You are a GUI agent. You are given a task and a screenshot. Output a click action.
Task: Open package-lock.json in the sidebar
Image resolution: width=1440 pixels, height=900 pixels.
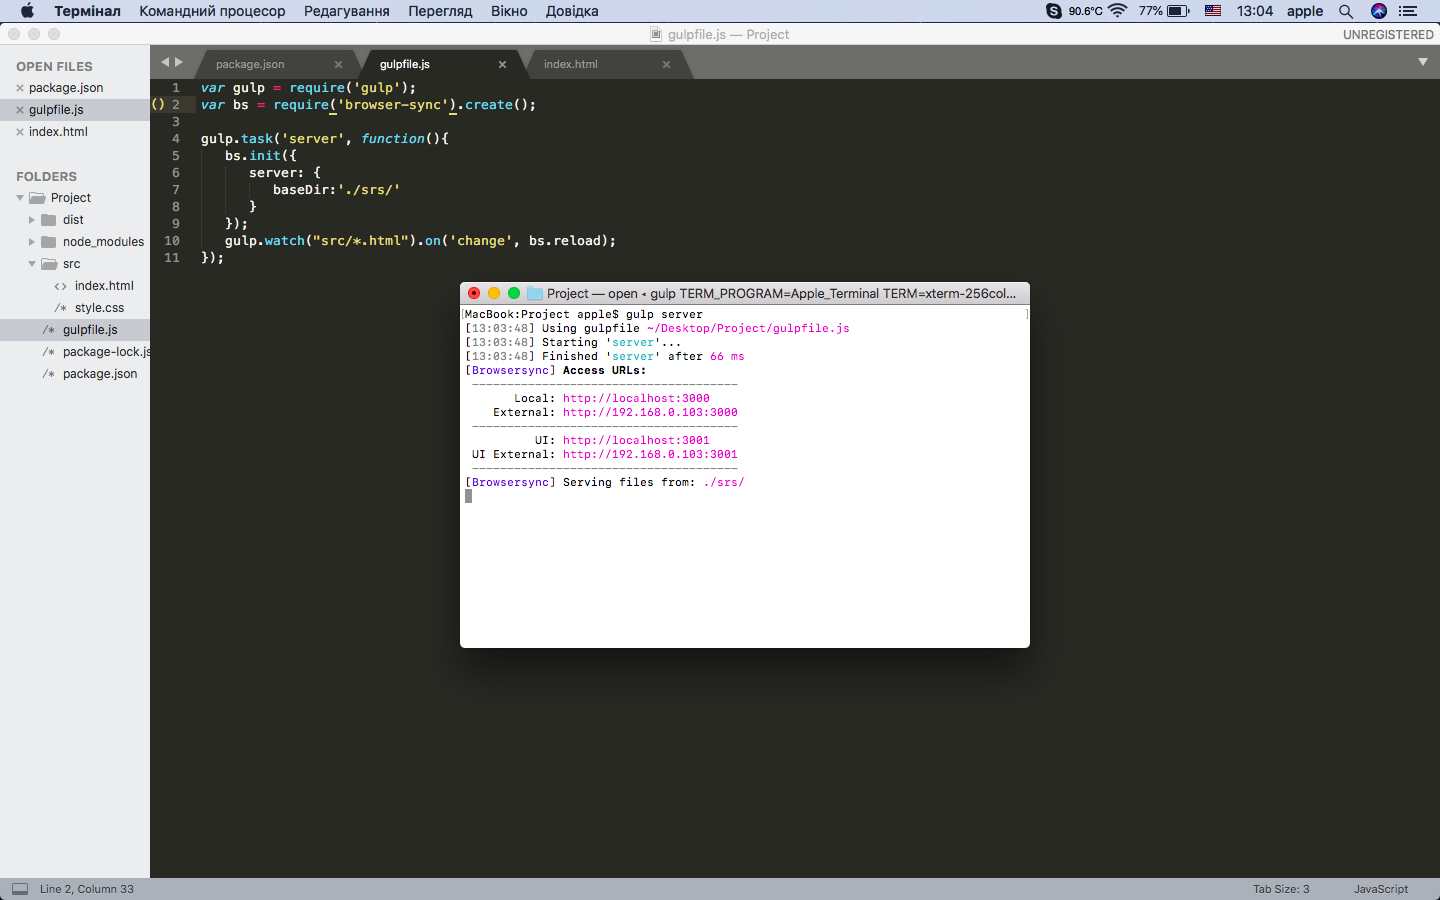pos(106,352)
